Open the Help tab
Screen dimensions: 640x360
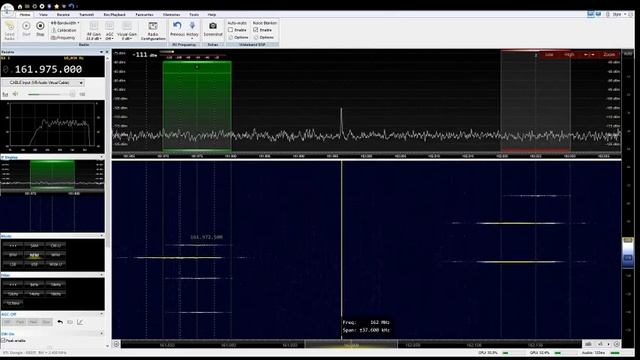211,15
